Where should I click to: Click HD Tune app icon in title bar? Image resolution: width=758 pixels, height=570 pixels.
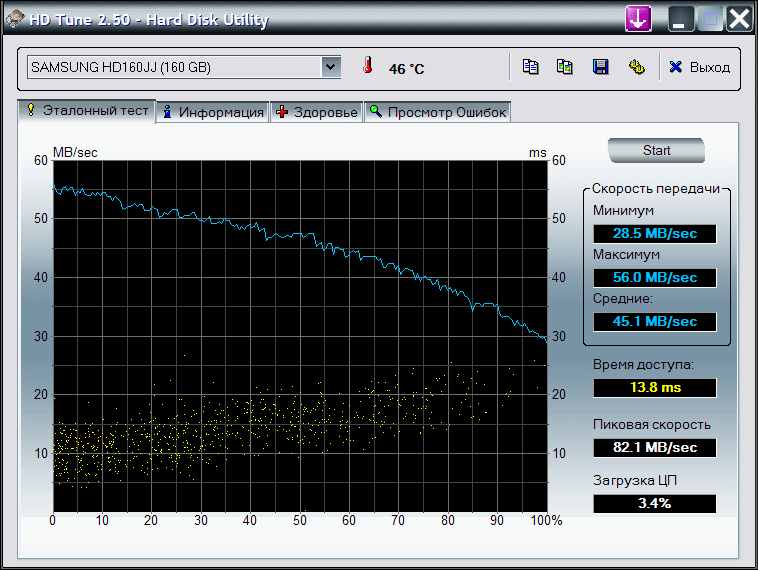coord(15,19)
